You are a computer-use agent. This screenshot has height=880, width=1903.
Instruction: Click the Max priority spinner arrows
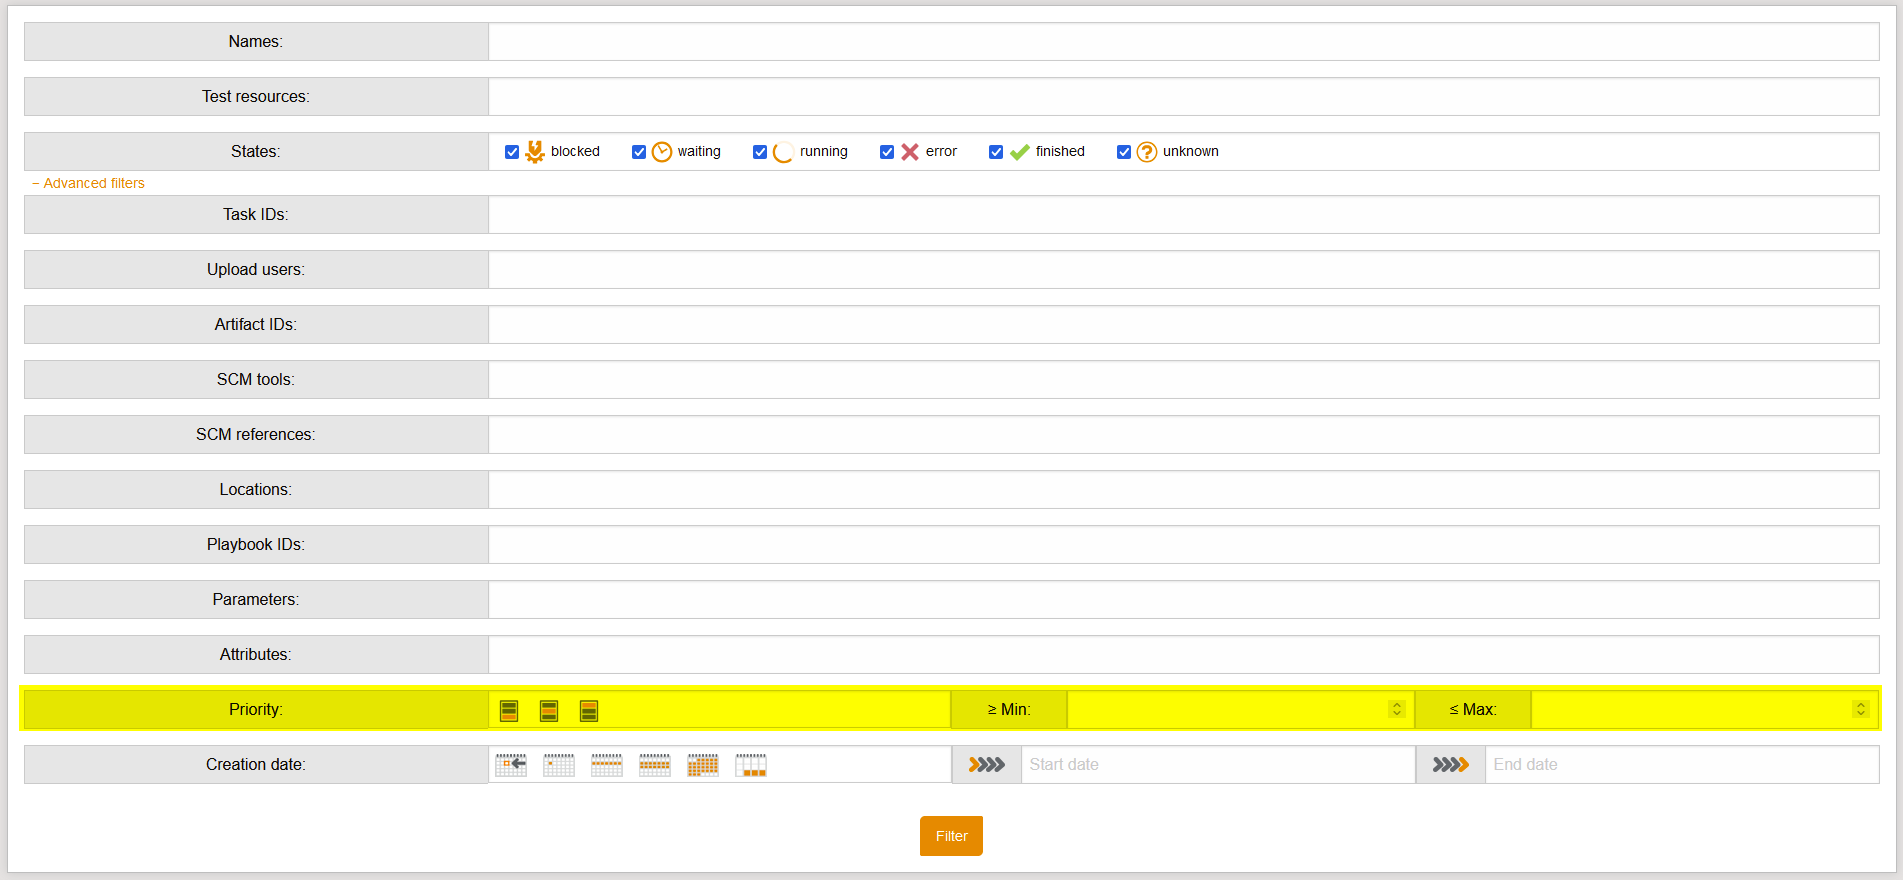1861,709
